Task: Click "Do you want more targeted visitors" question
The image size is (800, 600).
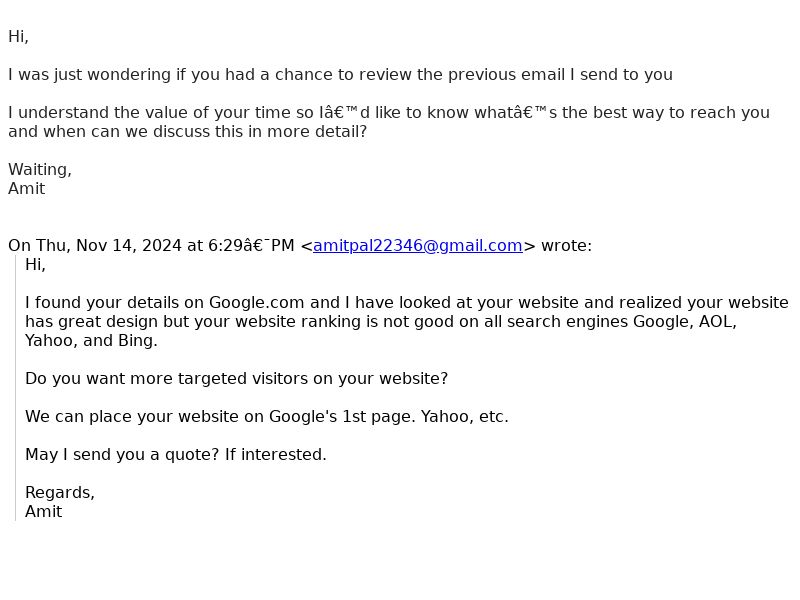Action: tap(236, 379)
